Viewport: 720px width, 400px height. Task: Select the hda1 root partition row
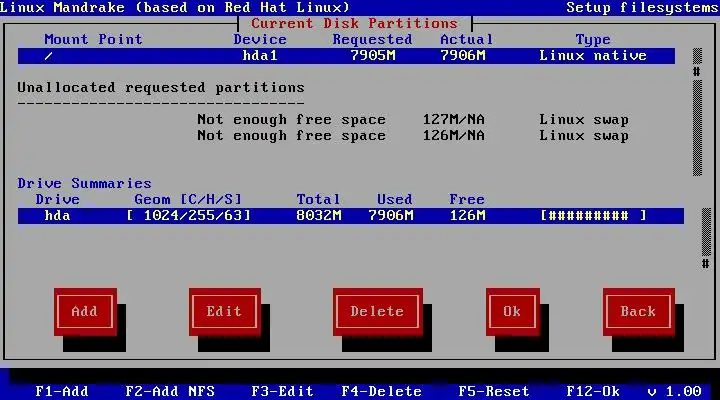pyautogui.click(x=346, y=56)
